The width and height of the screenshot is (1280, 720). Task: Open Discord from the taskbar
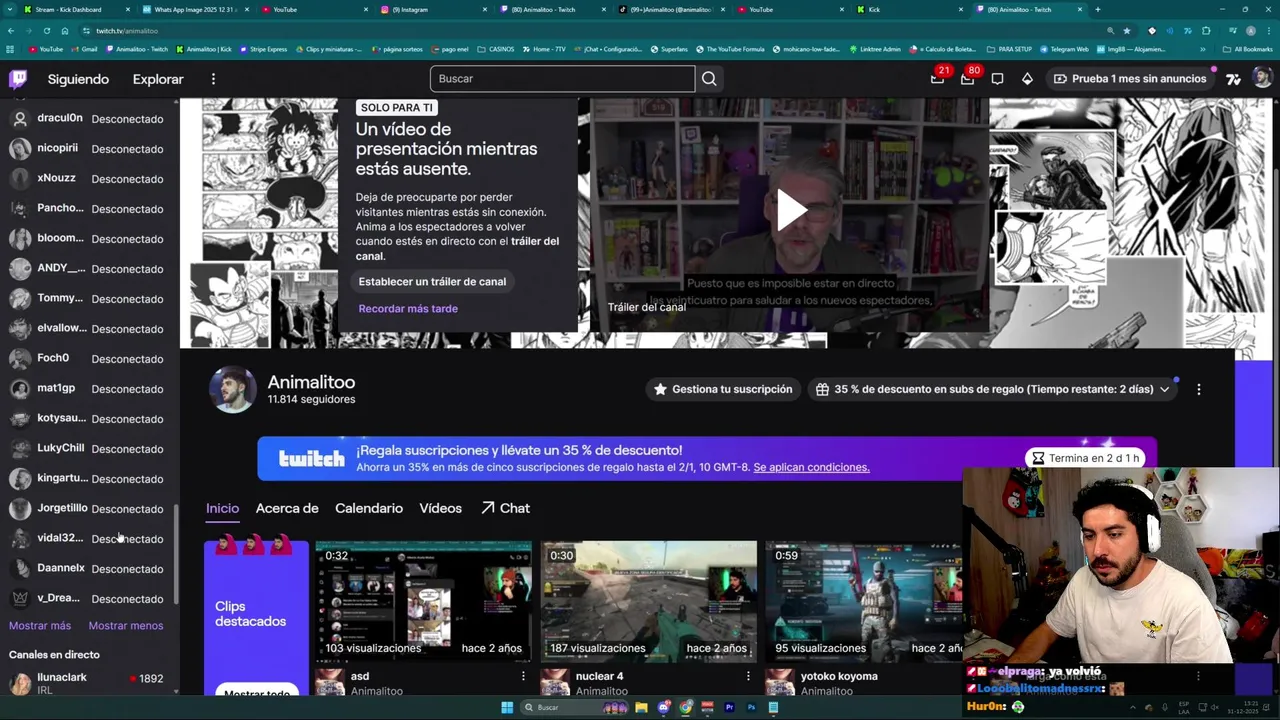coord(663,707)
